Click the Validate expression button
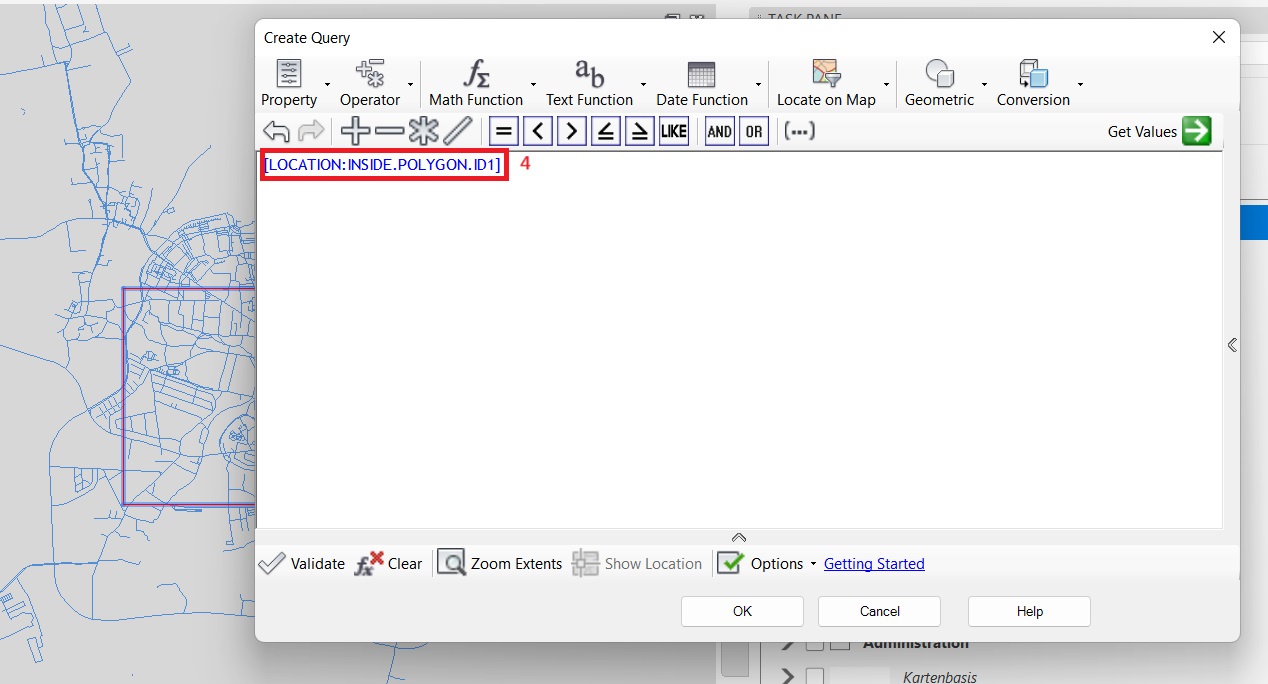 click(x=302, y=564)
